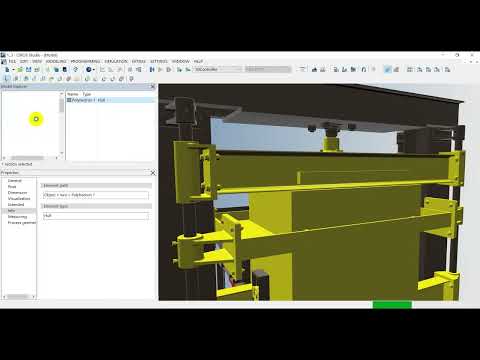This screenshot has width=480, height=360.
Task: Click the green Open folder toolbar icon
Action: point(20,69)
